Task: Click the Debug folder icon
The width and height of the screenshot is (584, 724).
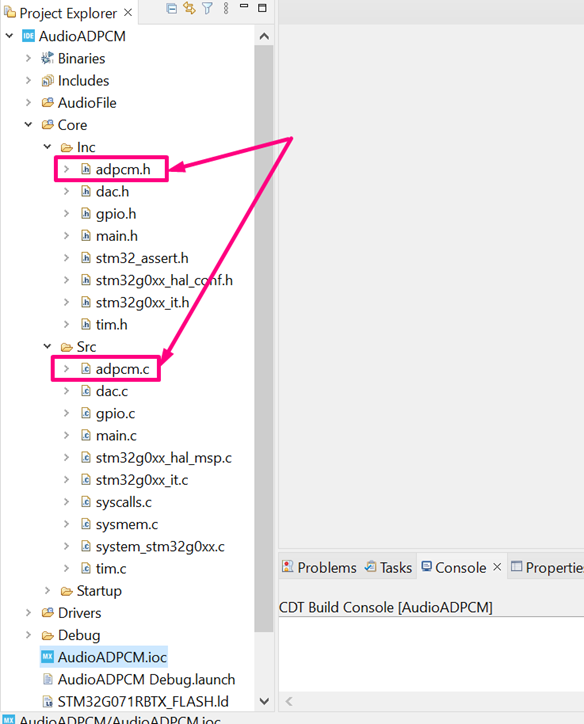Action: pyautogui.click(x=47, y=635)
